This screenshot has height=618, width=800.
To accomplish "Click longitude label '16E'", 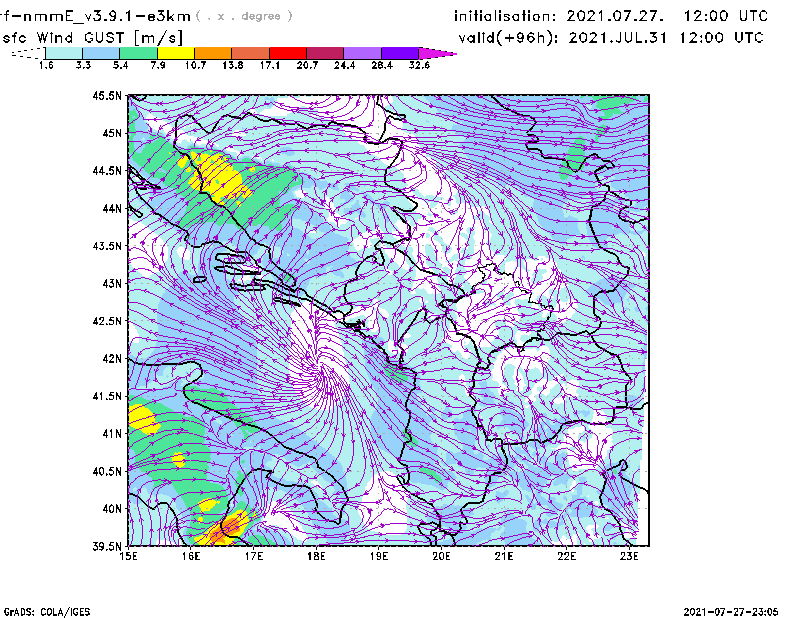I will click(191, 556).
